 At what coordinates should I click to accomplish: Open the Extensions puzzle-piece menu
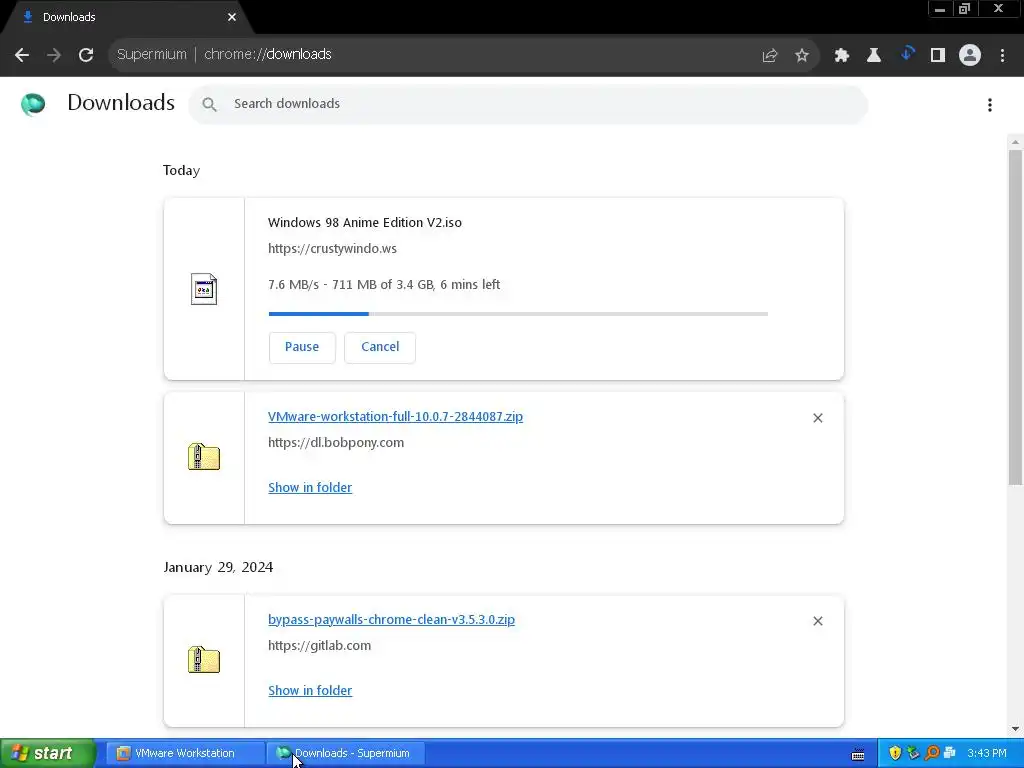tap(842, 56)
